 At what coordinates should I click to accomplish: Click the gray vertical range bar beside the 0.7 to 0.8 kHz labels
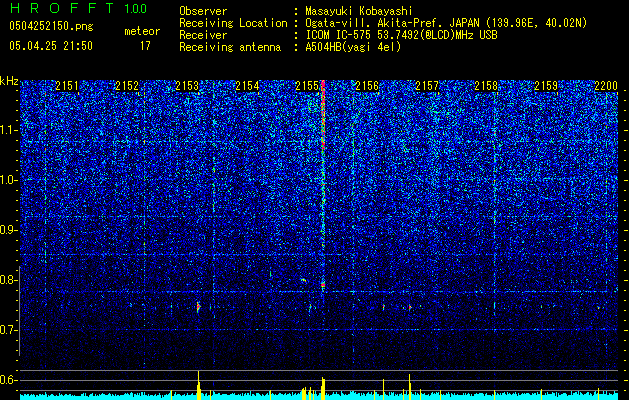tap(19, 311)
